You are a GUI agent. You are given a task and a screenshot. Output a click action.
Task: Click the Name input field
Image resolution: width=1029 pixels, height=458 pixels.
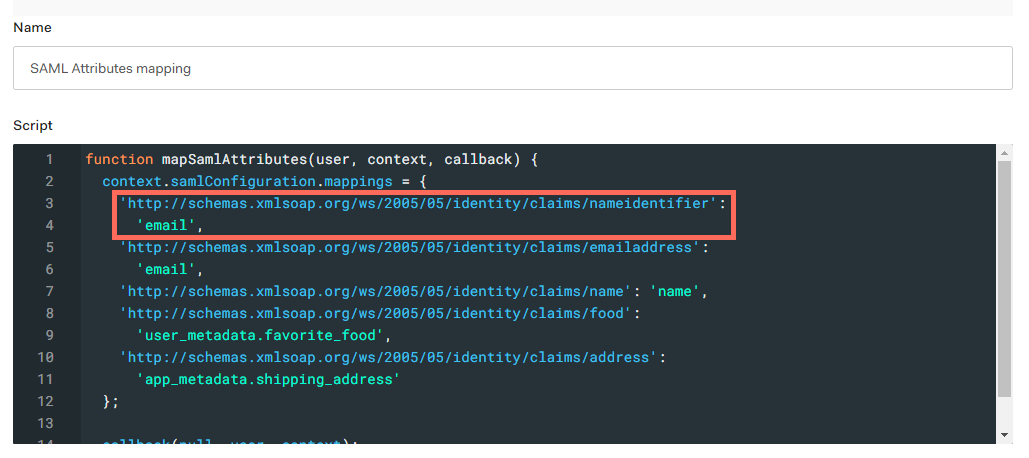(513, 68)
